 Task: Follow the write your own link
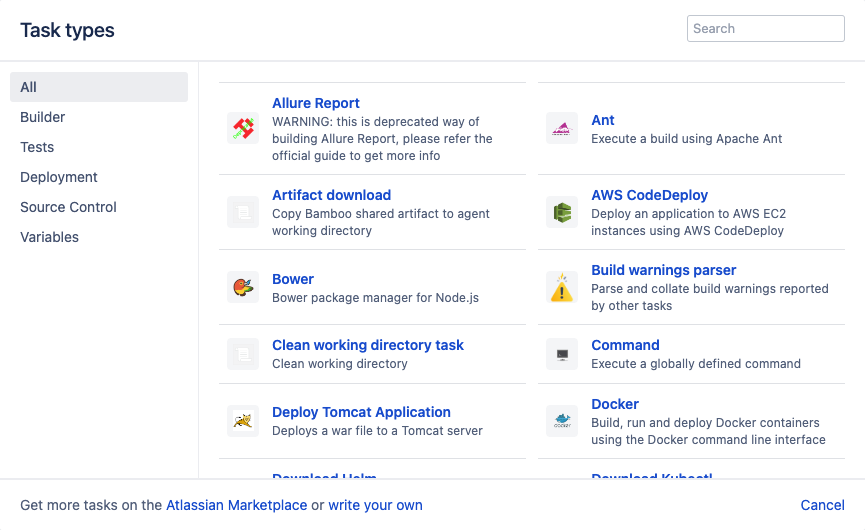tap(375, 505)
